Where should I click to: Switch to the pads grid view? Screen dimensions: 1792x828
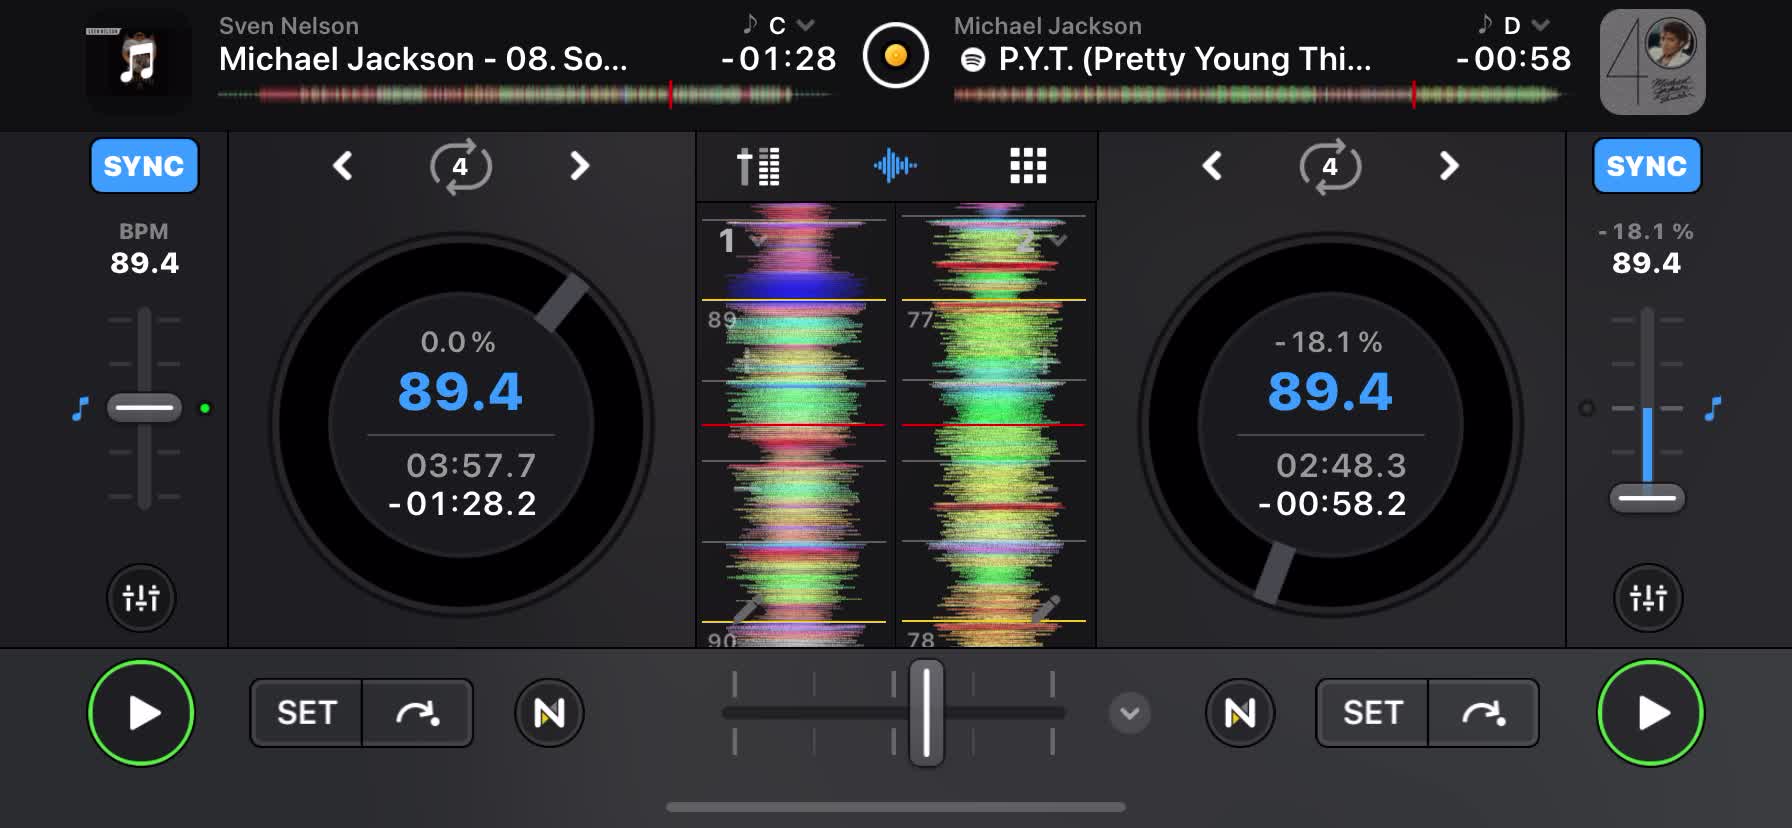tap(1028, 166)
